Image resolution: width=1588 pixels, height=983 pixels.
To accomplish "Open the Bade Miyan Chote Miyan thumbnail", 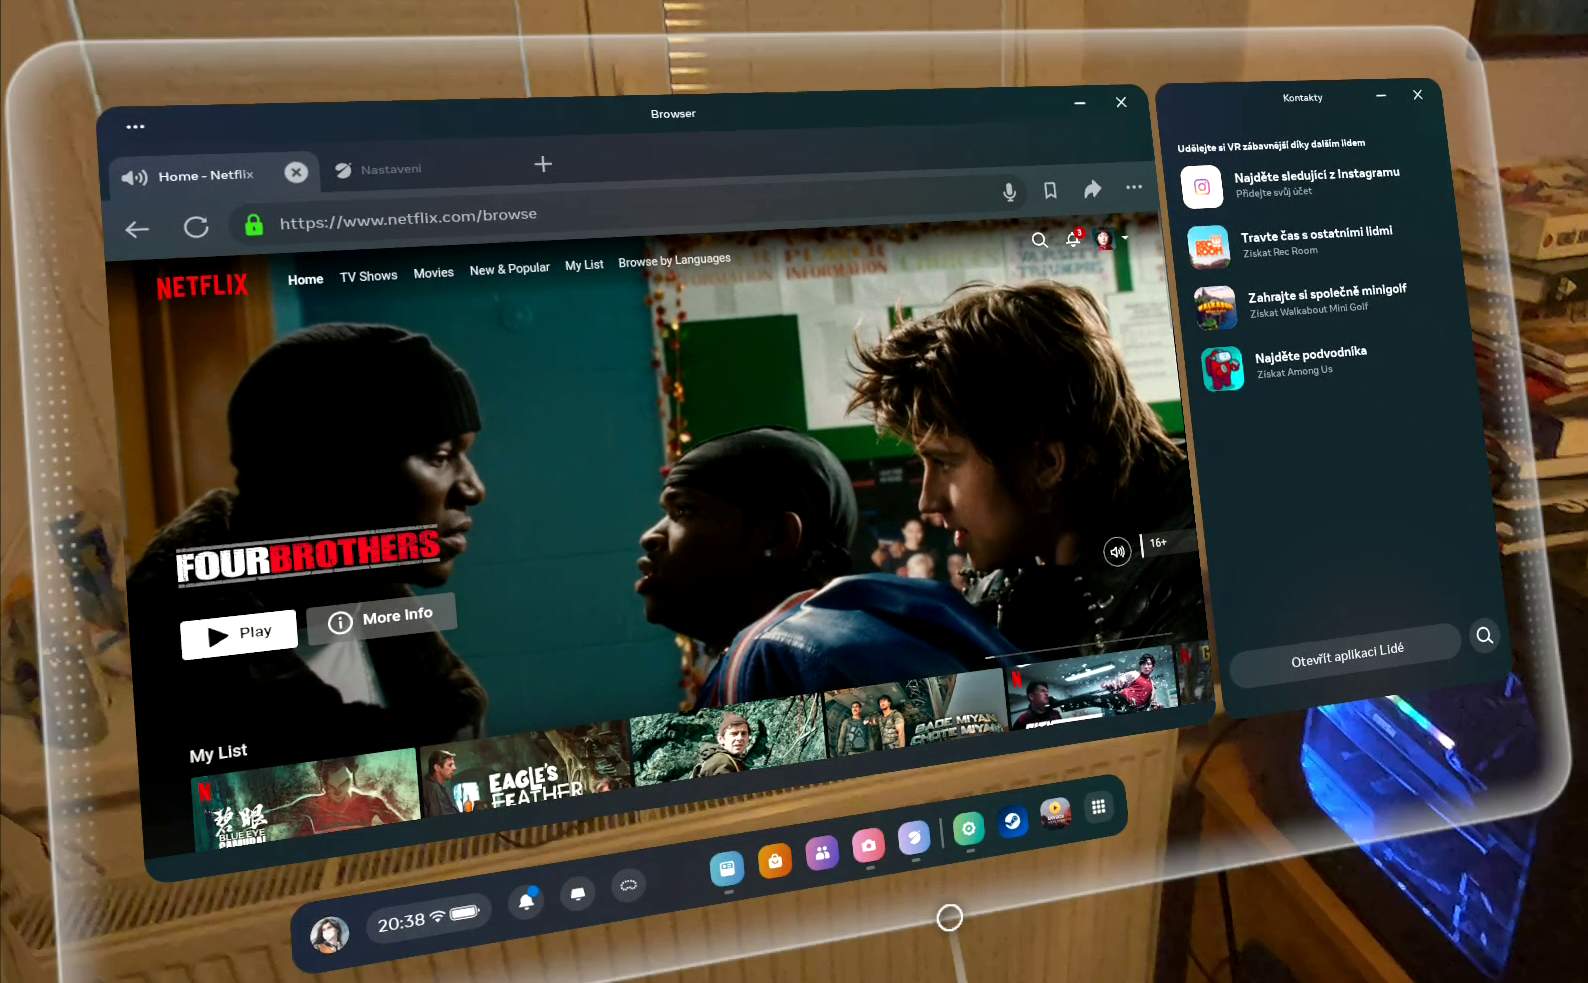I will click(916, 711).
